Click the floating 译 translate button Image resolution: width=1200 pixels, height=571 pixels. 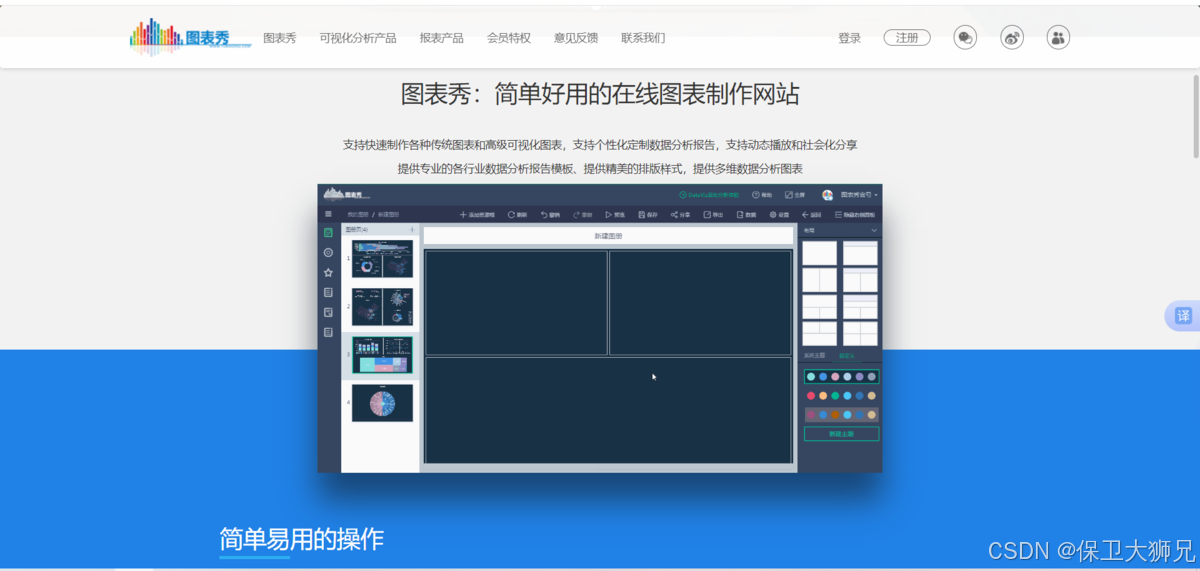pos(1183,316)
